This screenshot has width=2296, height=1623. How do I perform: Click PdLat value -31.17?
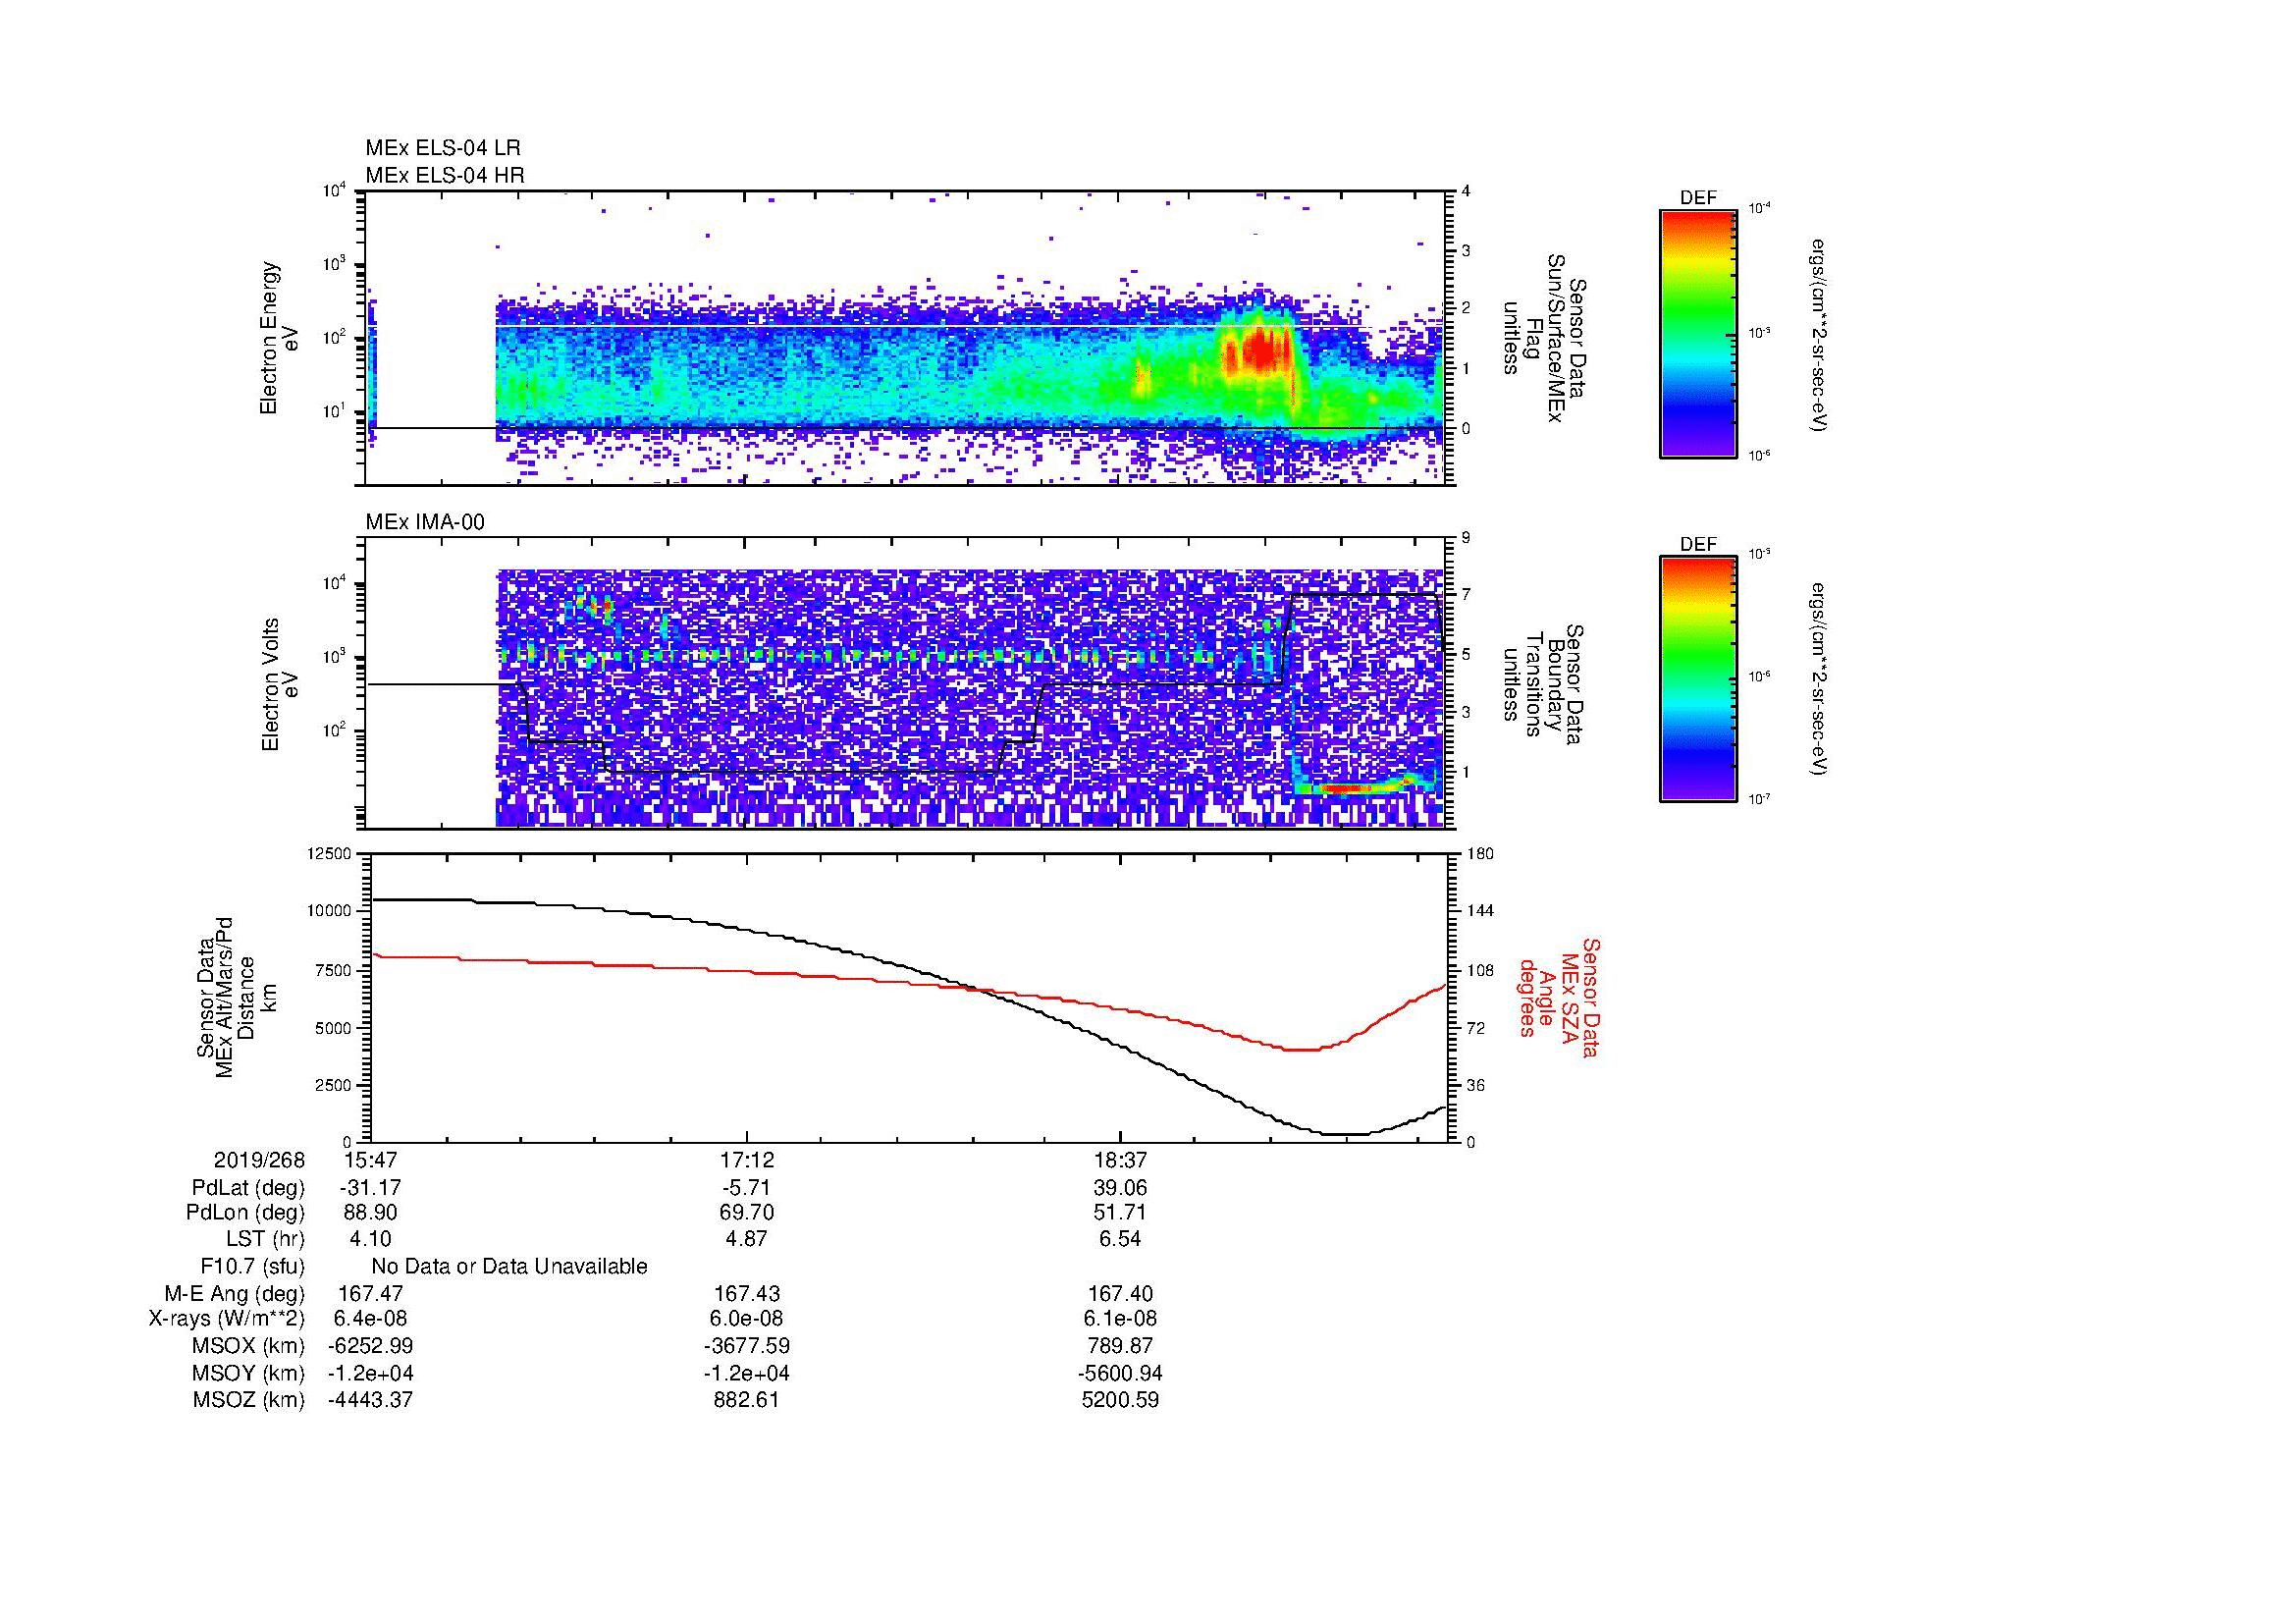370,1188
